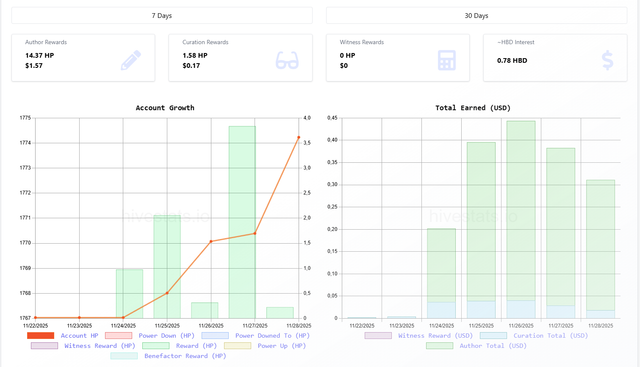Image resolution: width=640 pixels, height=367 pixels.
Task: Click the 11/27/2025 reward bar in Account Growth
Action: [x=242, y=222]
